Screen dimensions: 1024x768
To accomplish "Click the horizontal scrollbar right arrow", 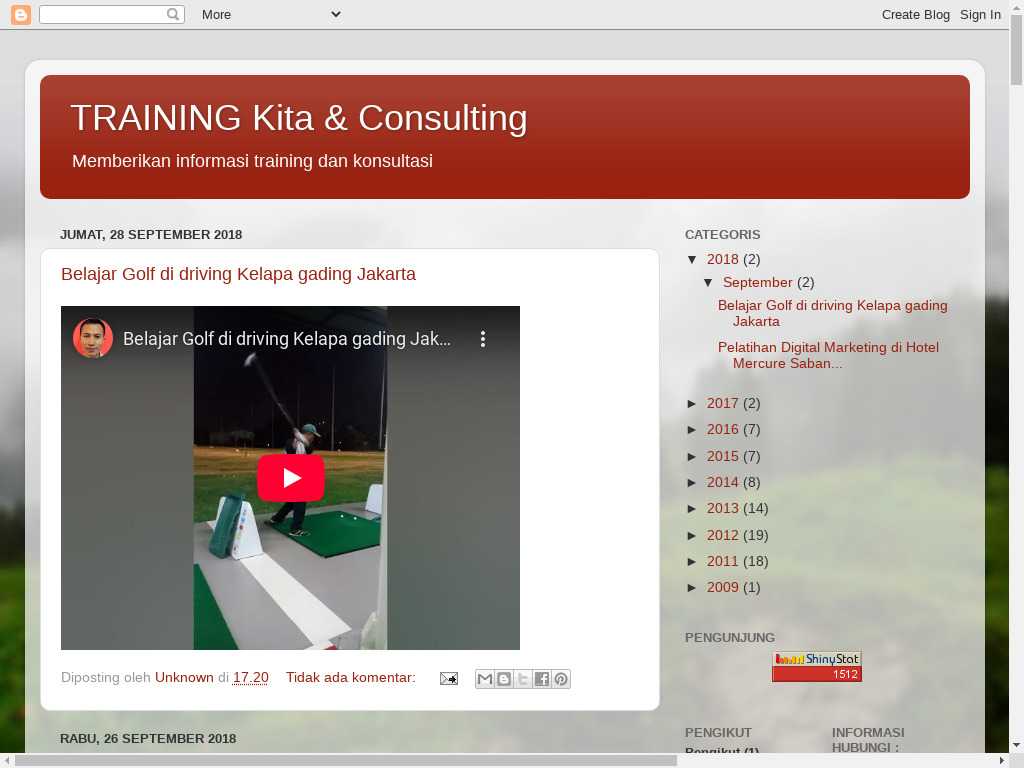I will (1002, 761).
